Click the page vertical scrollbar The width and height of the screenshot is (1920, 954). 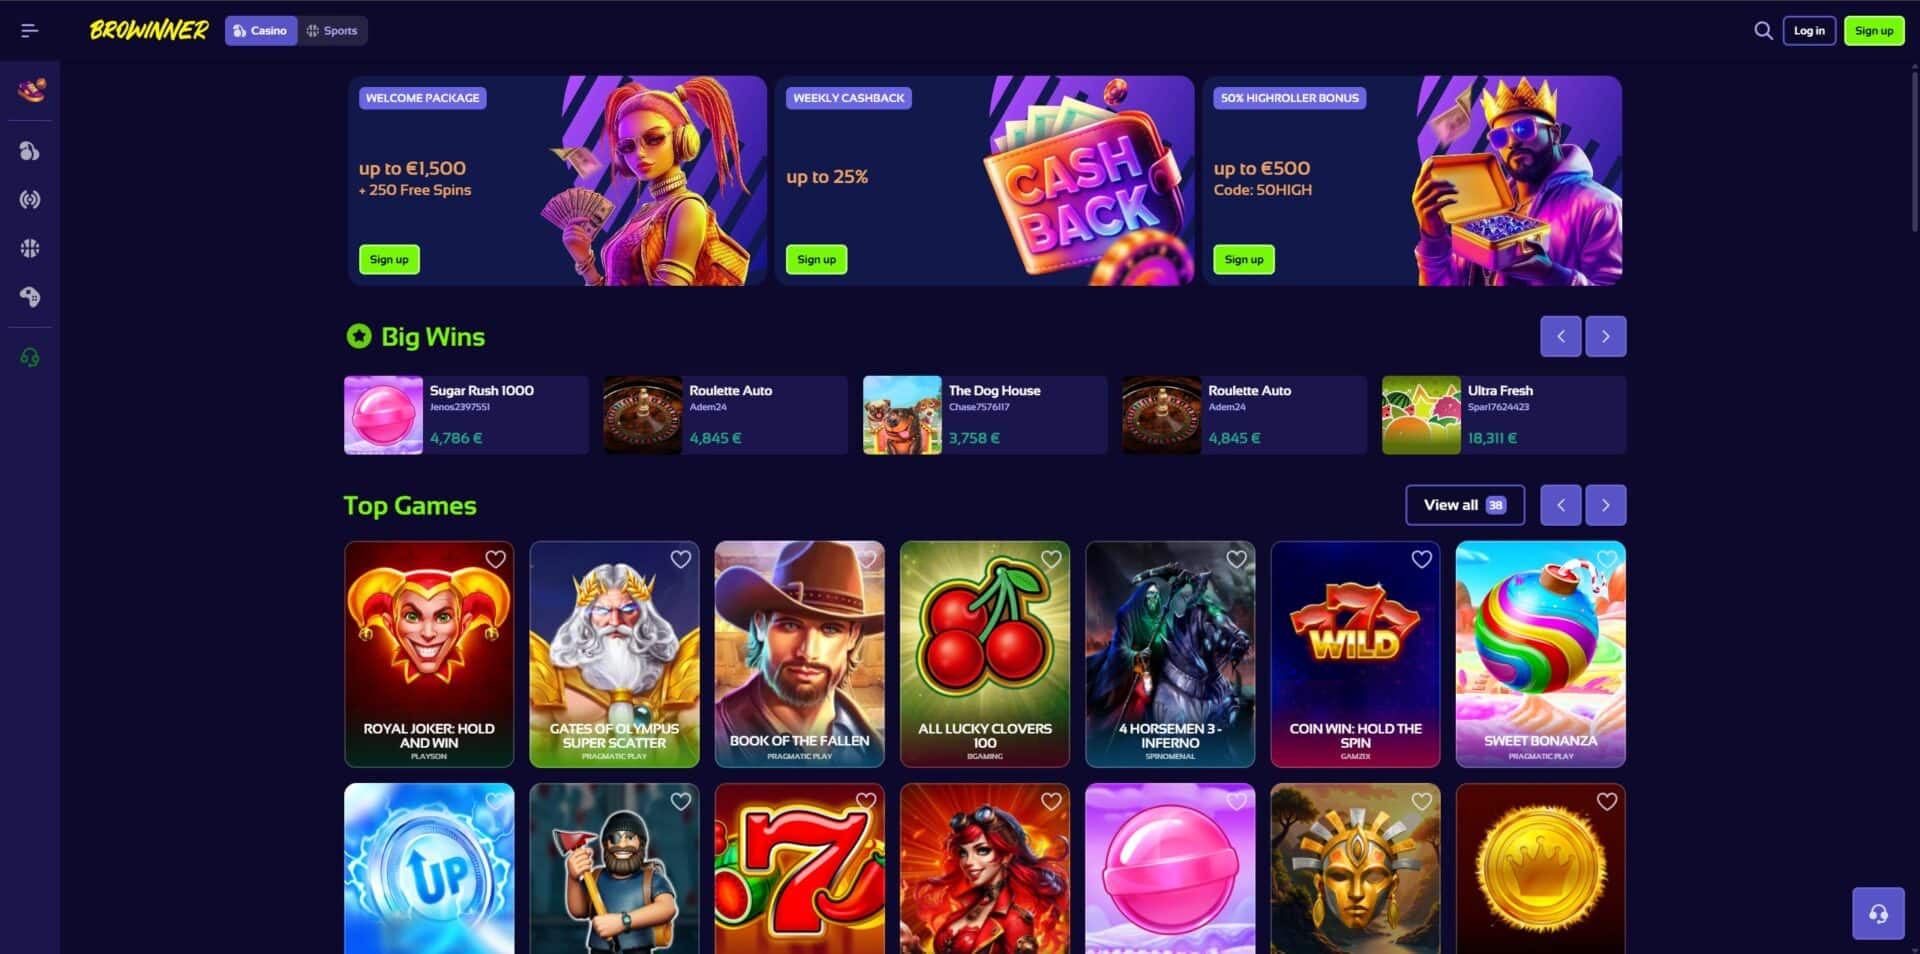1914,150
